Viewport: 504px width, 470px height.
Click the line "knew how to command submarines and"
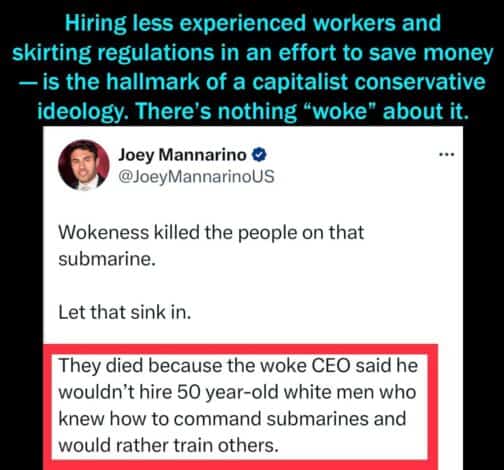coord(232,419)
